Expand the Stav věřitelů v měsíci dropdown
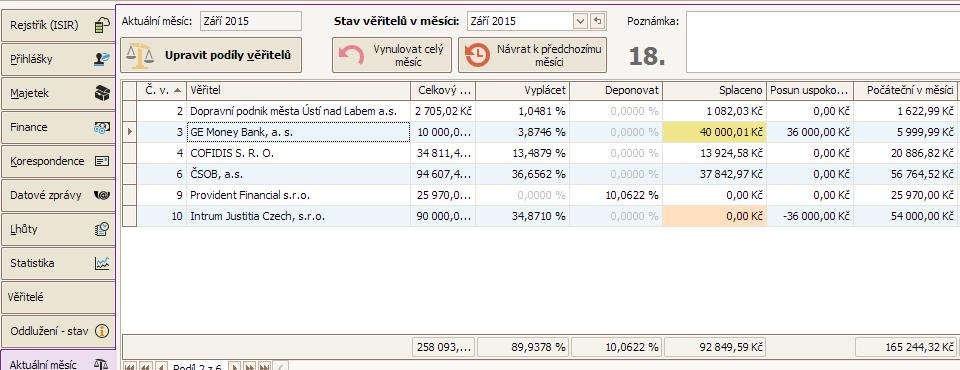This screenshot has width=960, height=370. 580,21
